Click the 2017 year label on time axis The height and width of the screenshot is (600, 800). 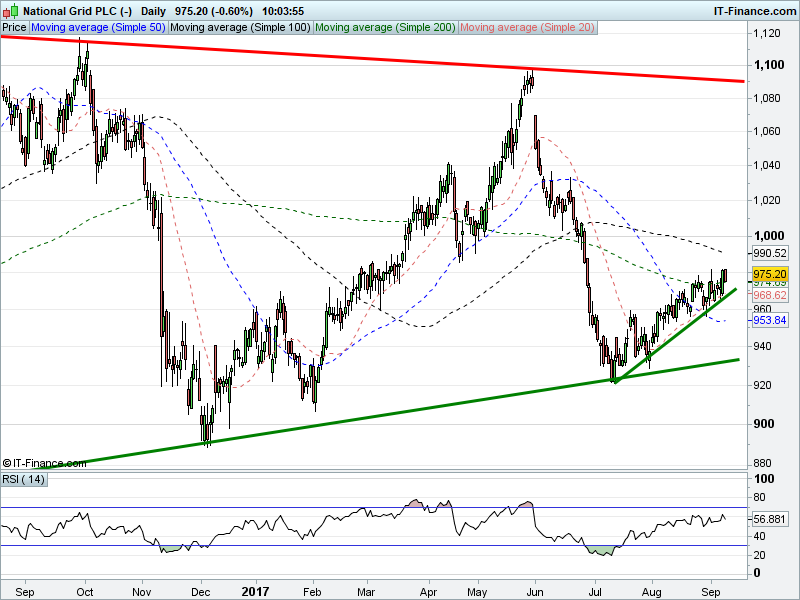click(x=255, y=592)
